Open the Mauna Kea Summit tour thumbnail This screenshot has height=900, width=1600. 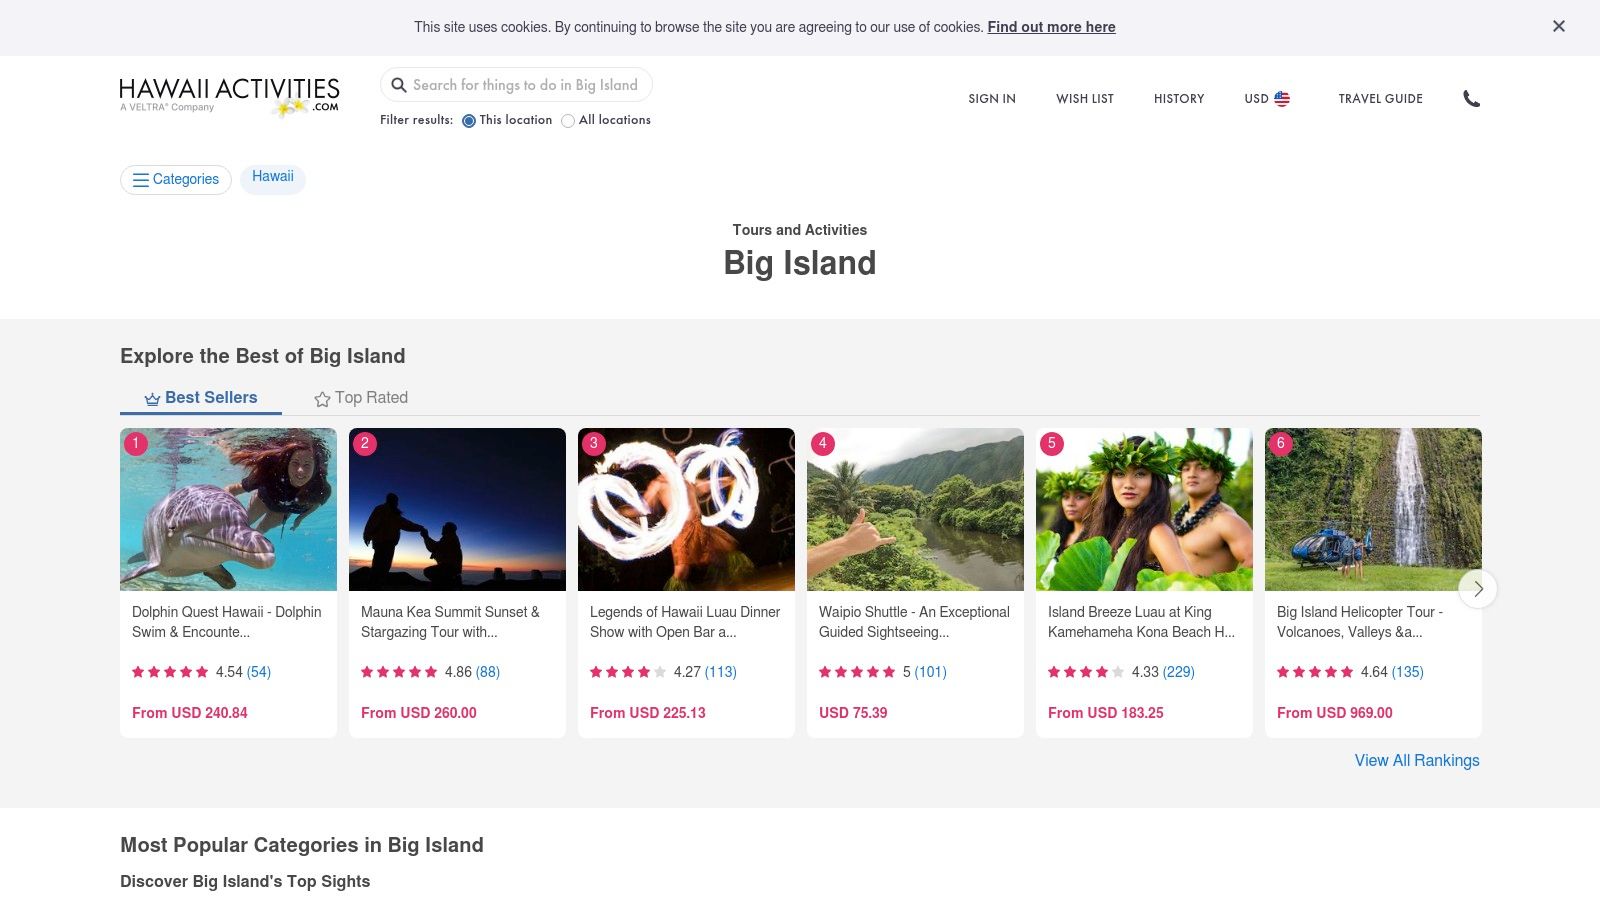click(457, 510)
